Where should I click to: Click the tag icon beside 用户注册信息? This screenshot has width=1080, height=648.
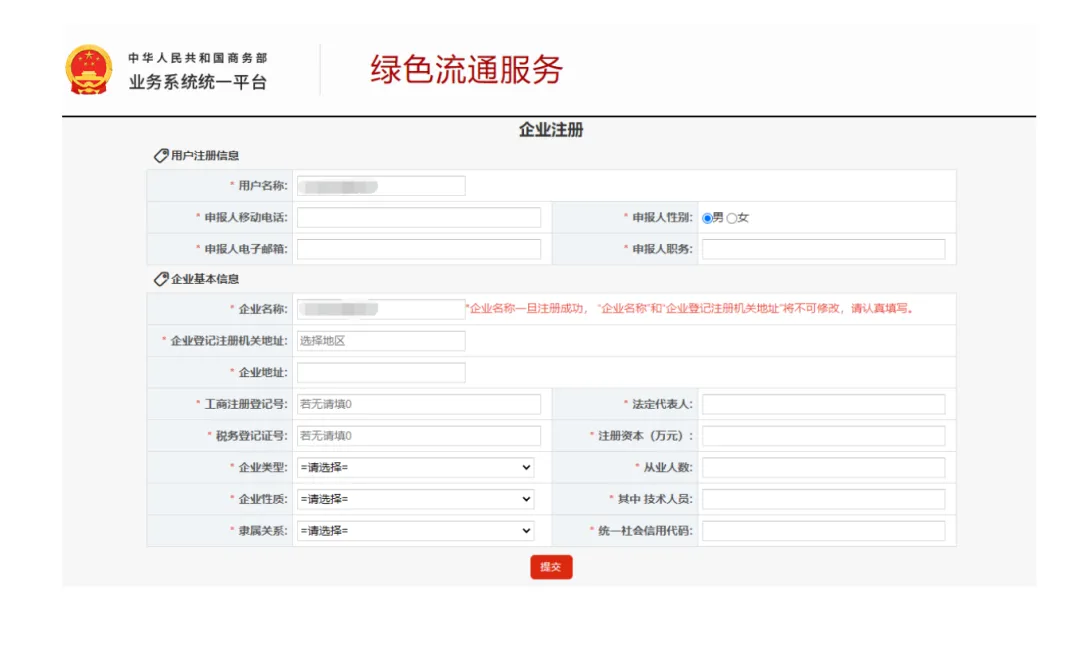[x=160, y=156]
